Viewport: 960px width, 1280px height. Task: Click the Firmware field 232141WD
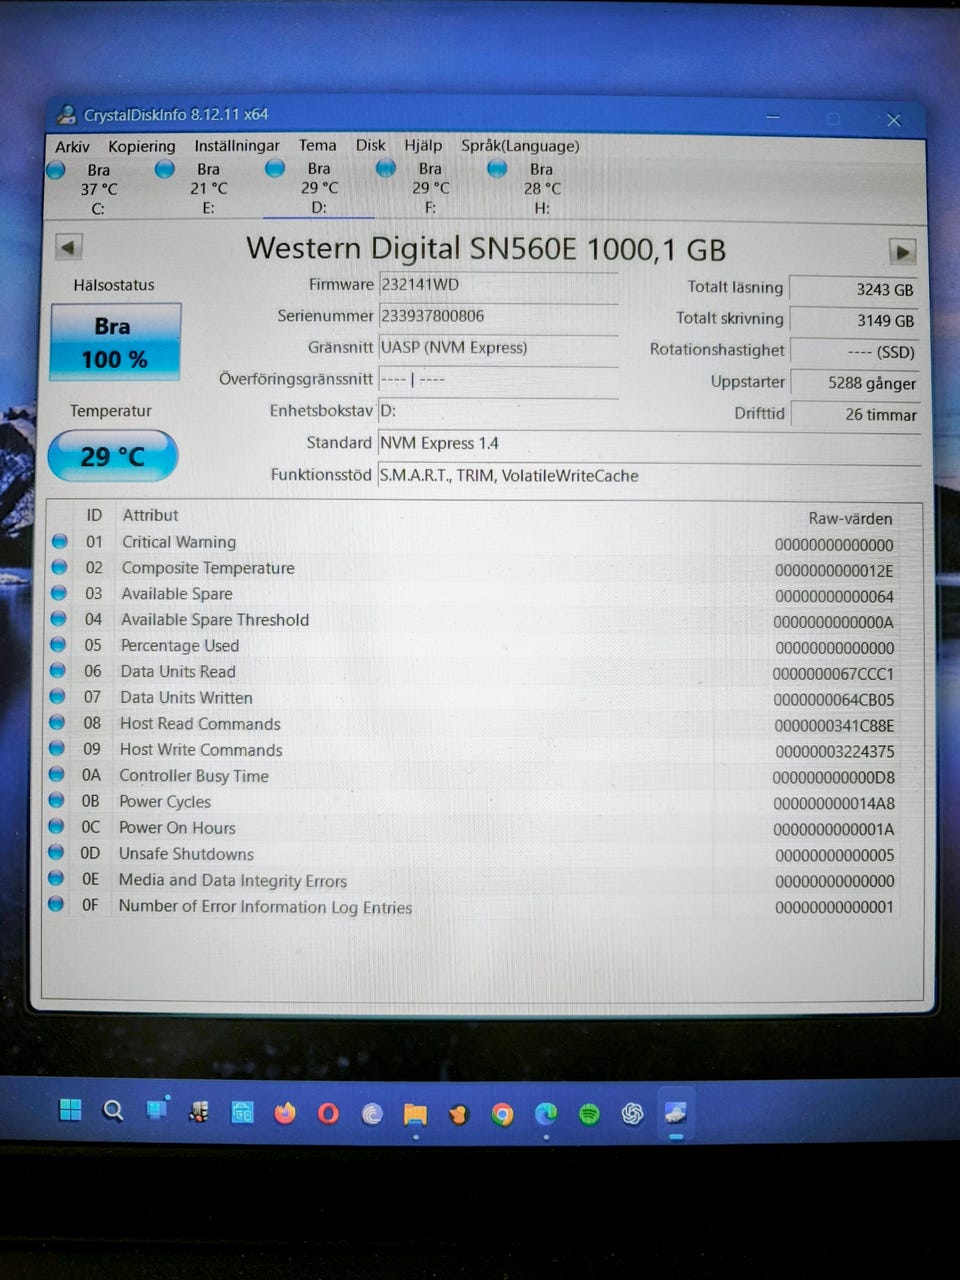click(498, 285)
